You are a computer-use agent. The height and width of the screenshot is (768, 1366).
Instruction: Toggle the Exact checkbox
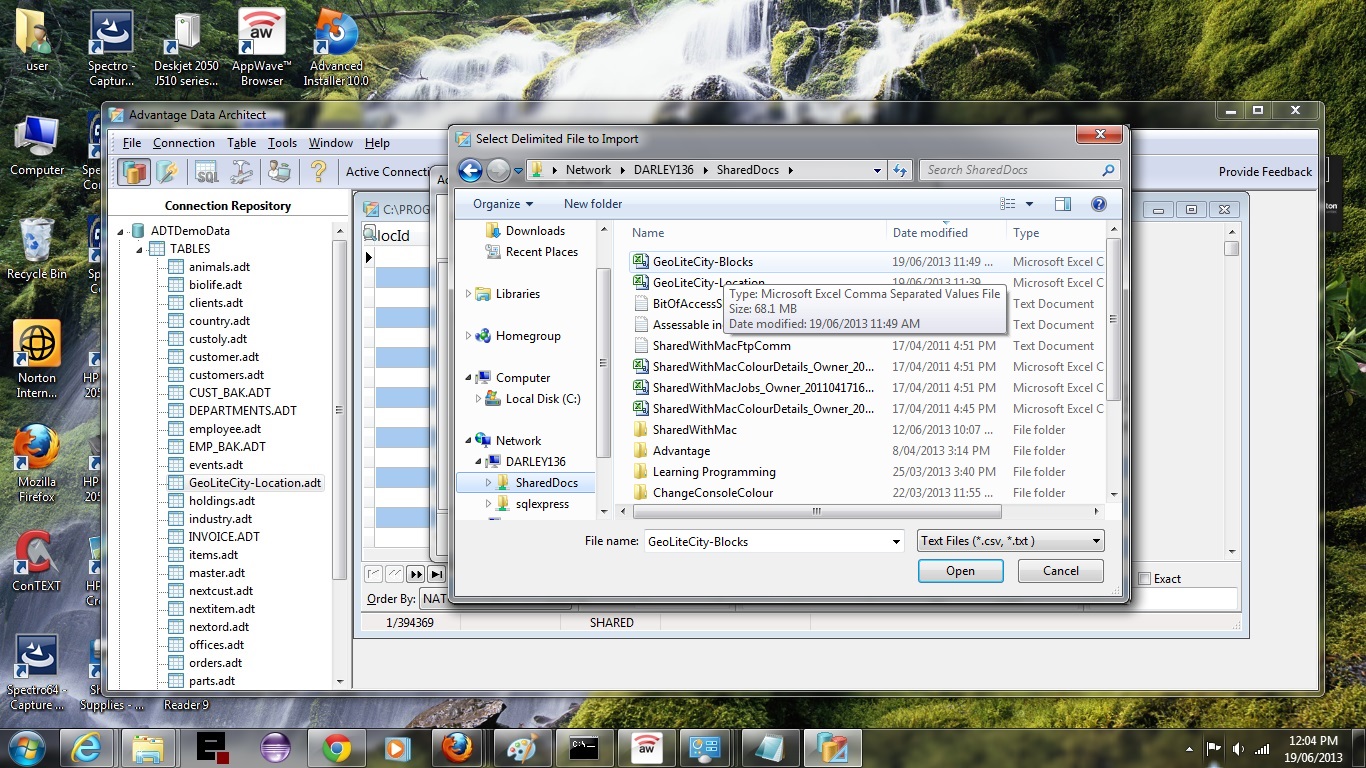pyautogui.click(x=1145, y=579)
